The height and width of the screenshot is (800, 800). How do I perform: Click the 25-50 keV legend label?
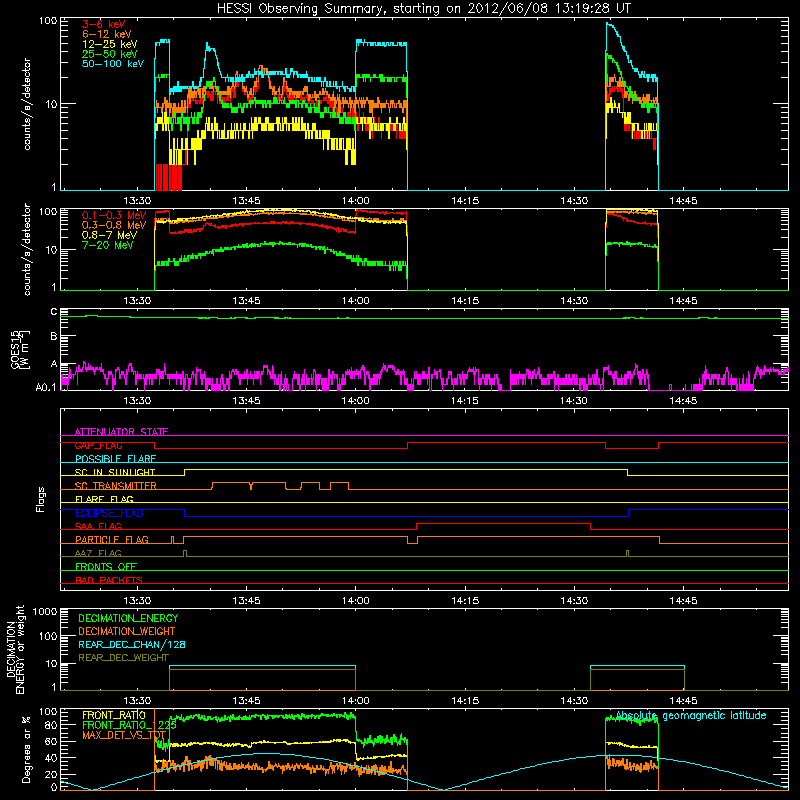point(110,54)
